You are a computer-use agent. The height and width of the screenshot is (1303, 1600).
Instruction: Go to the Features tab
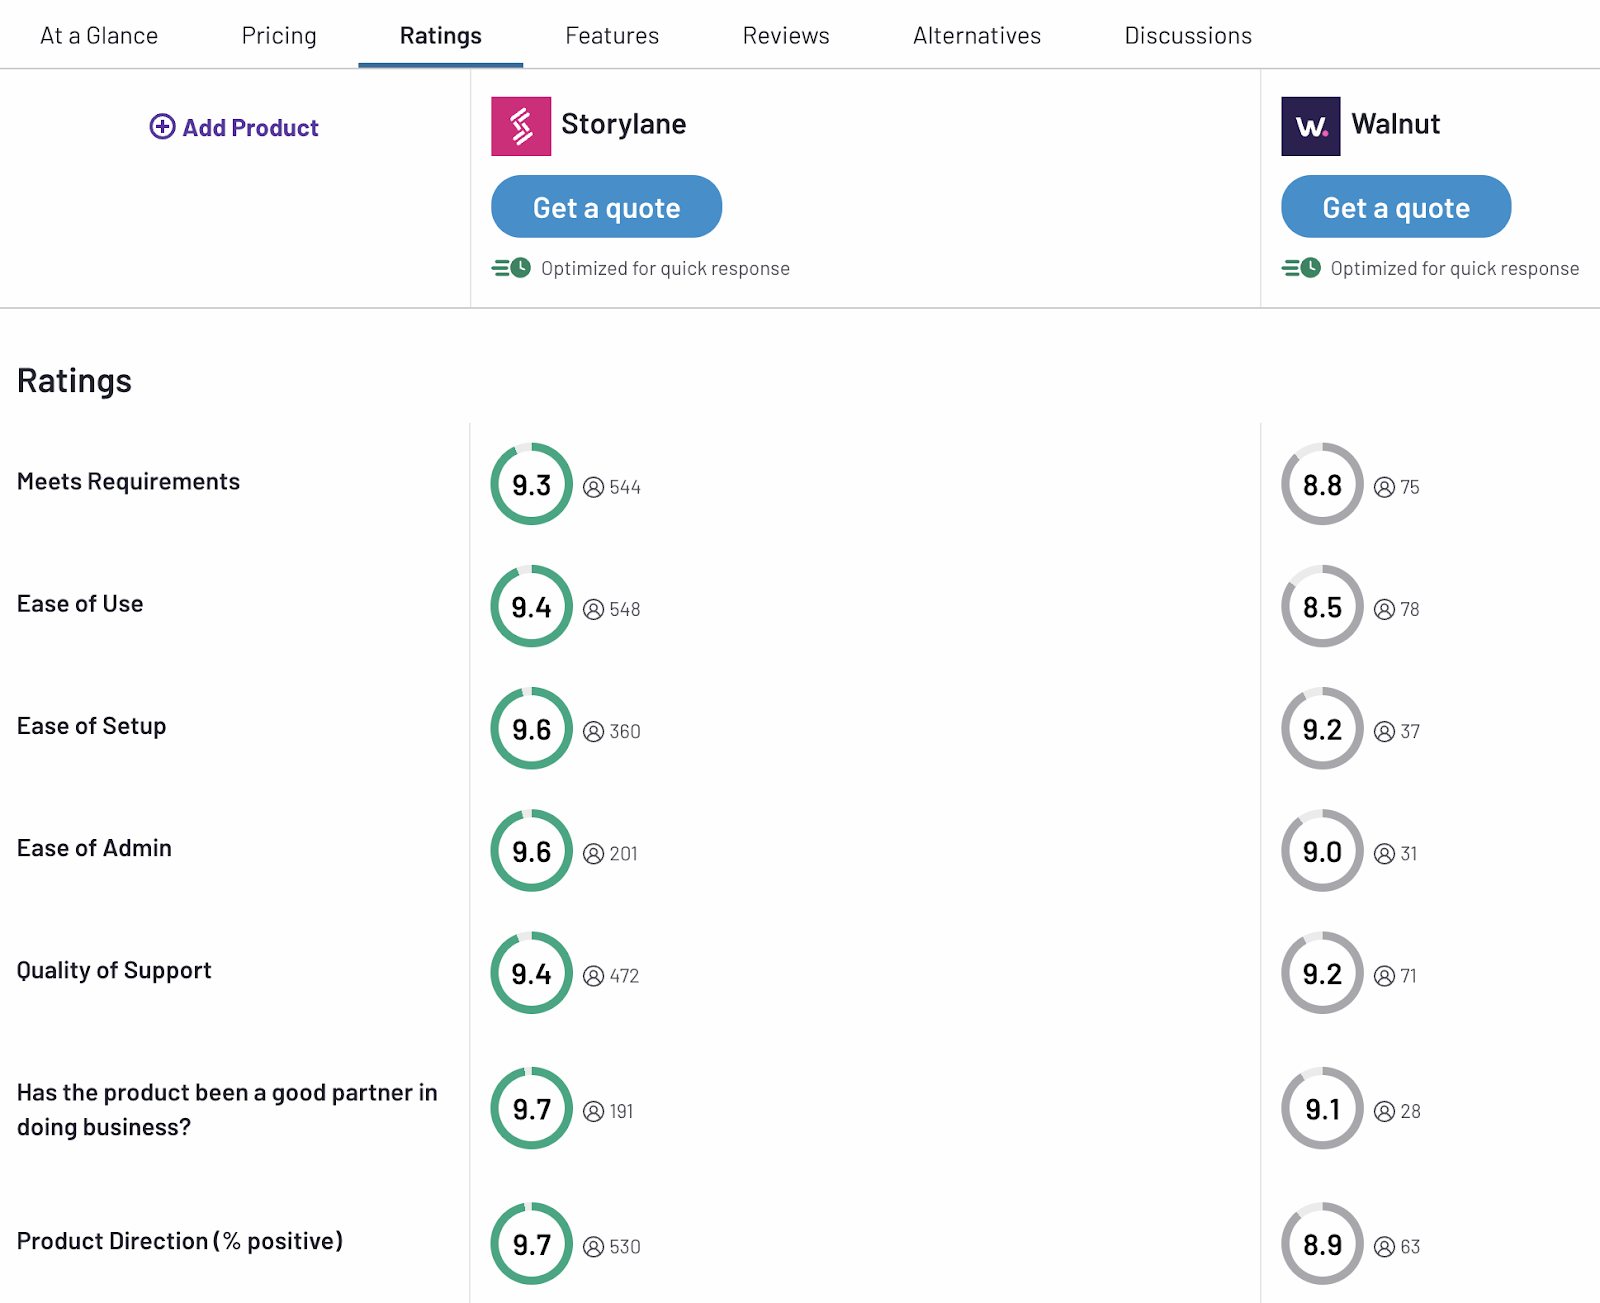pos(612,35)
